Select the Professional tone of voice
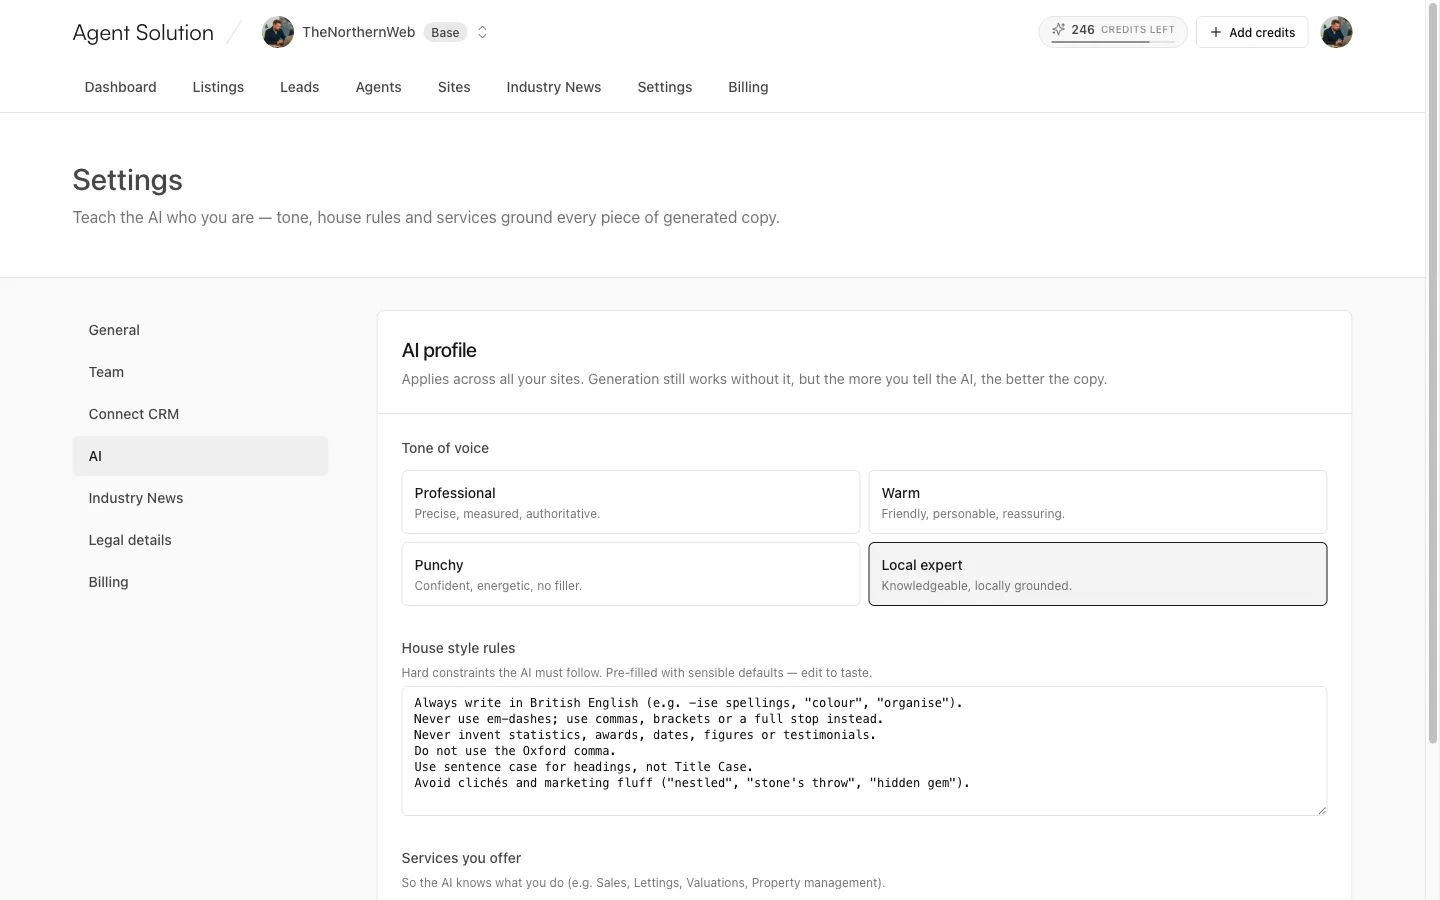 point(631,502)
